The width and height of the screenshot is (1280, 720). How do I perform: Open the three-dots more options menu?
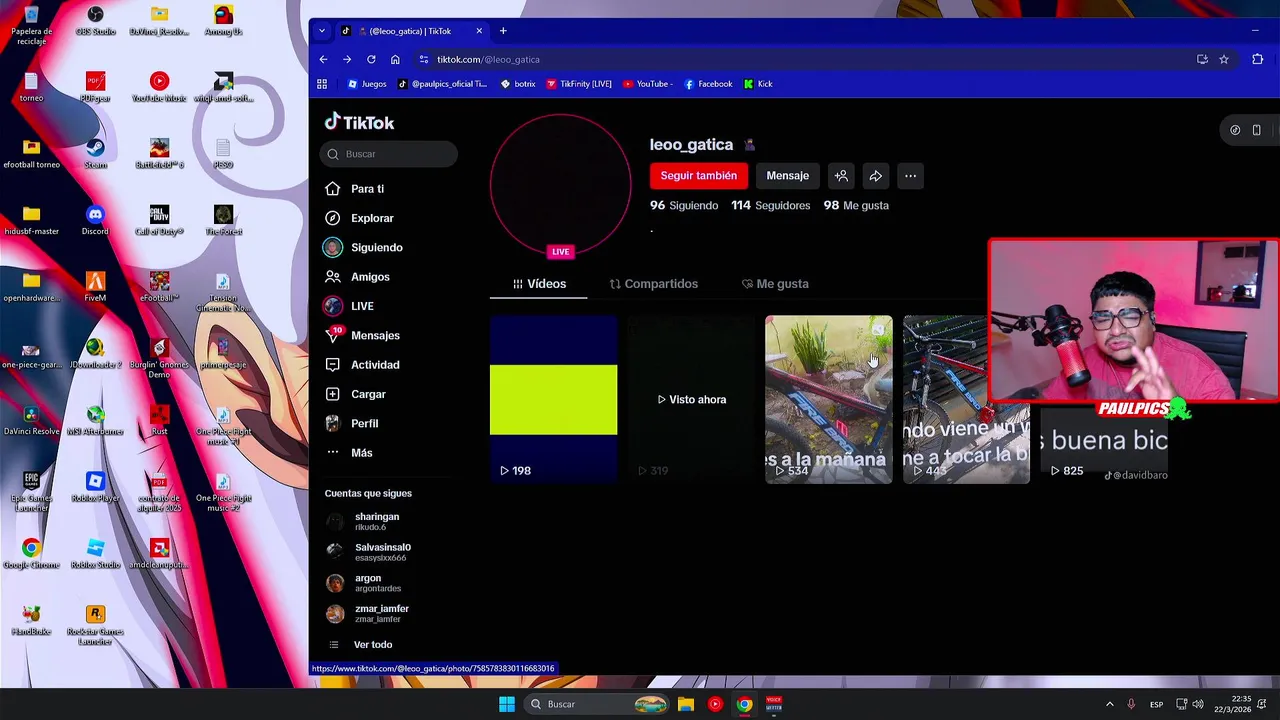pyautogui.click(x=910, y=176)
